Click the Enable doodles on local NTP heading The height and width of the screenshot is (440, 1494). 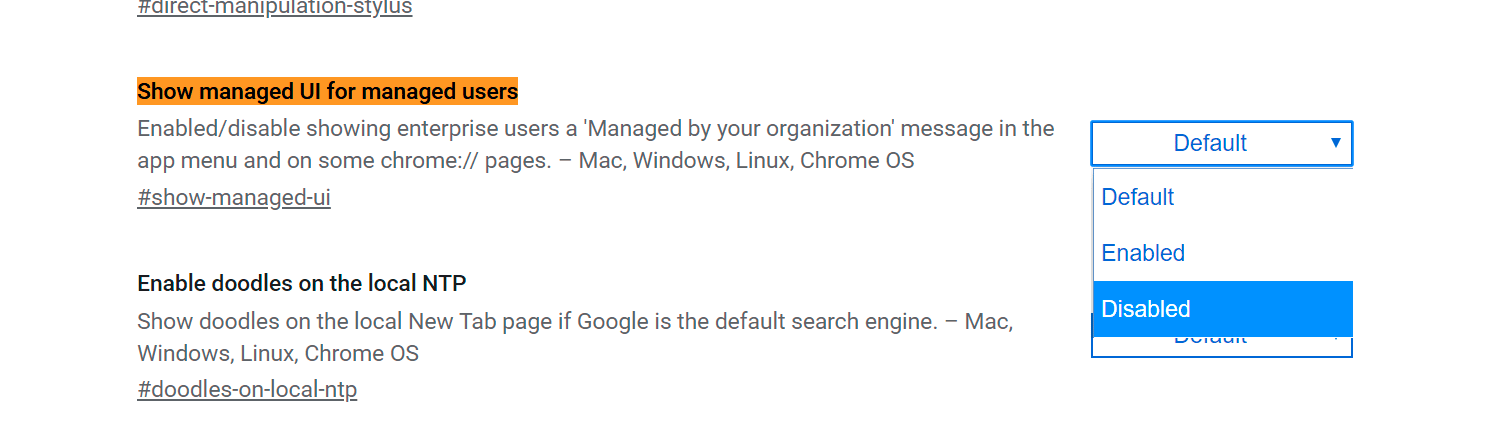302,283
